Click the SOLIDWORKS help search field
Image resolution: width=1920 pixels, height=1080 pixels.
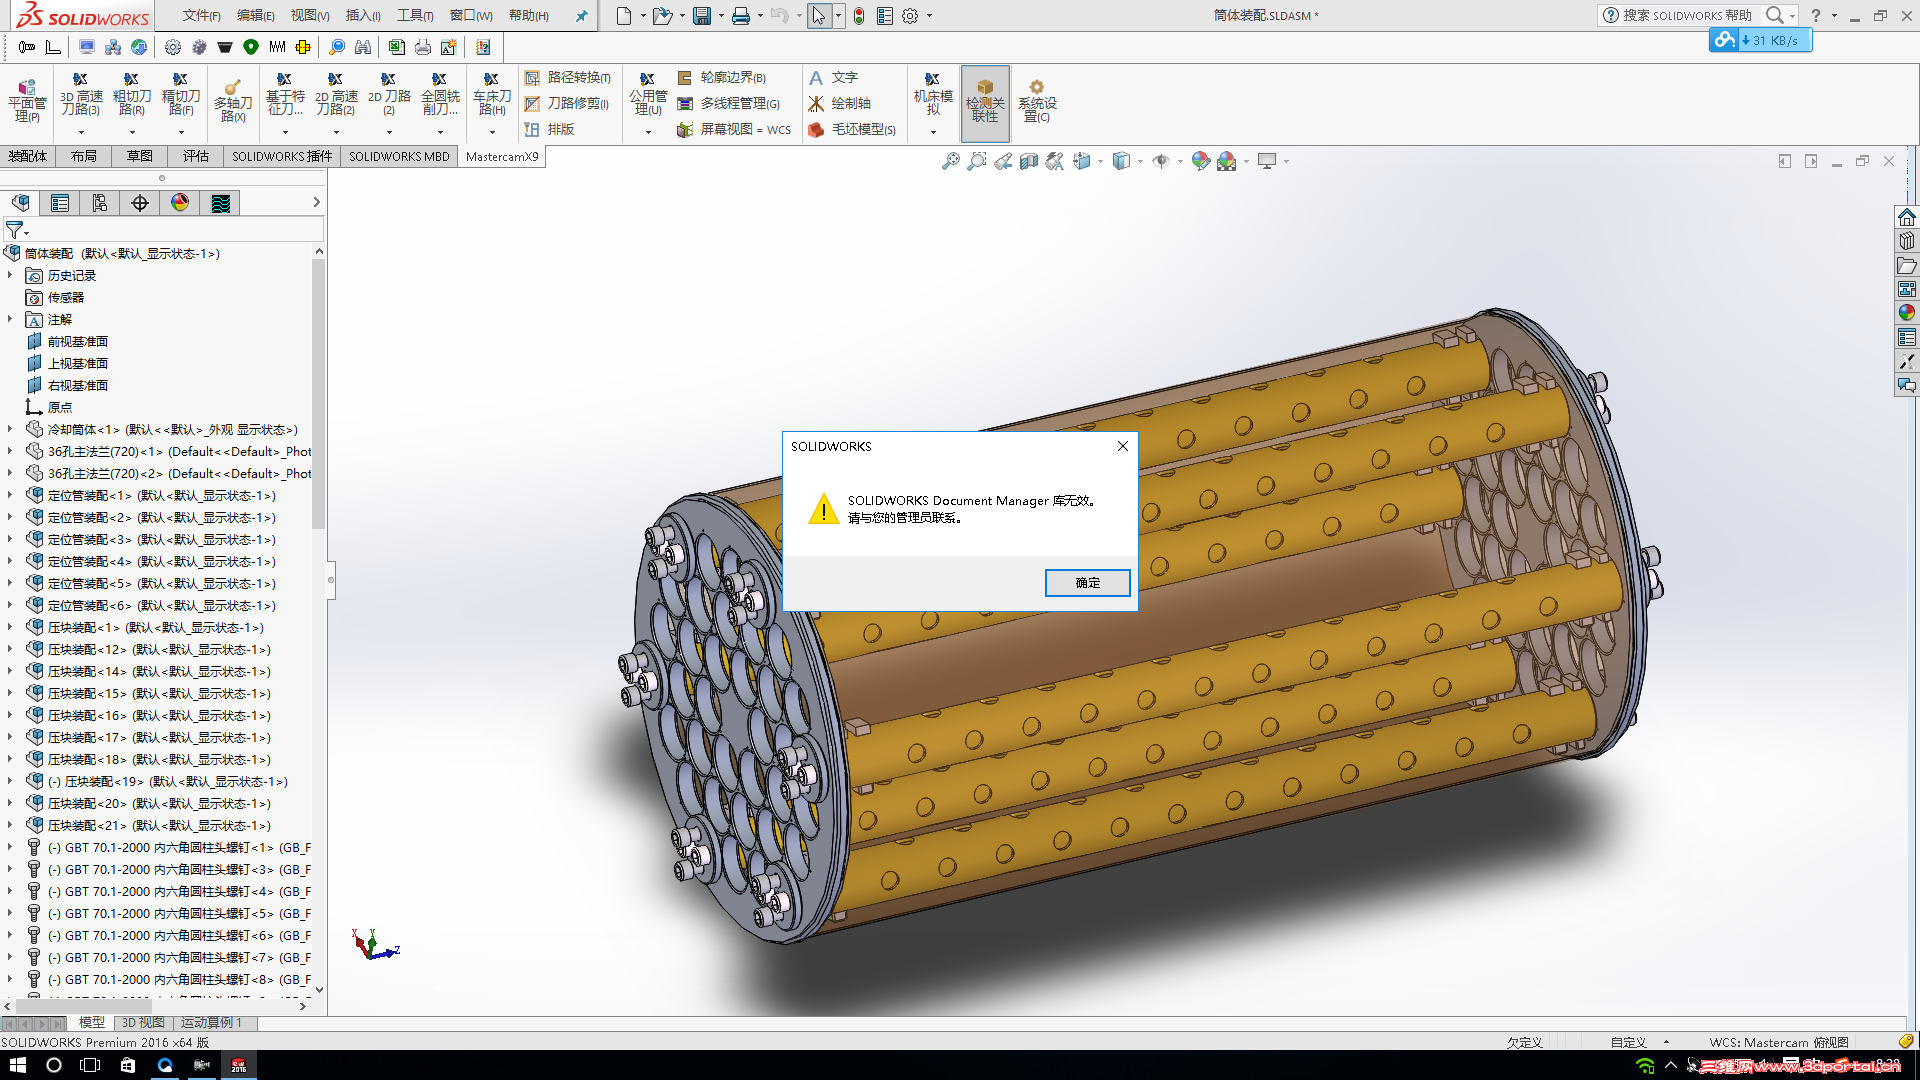coord(1686,15)
